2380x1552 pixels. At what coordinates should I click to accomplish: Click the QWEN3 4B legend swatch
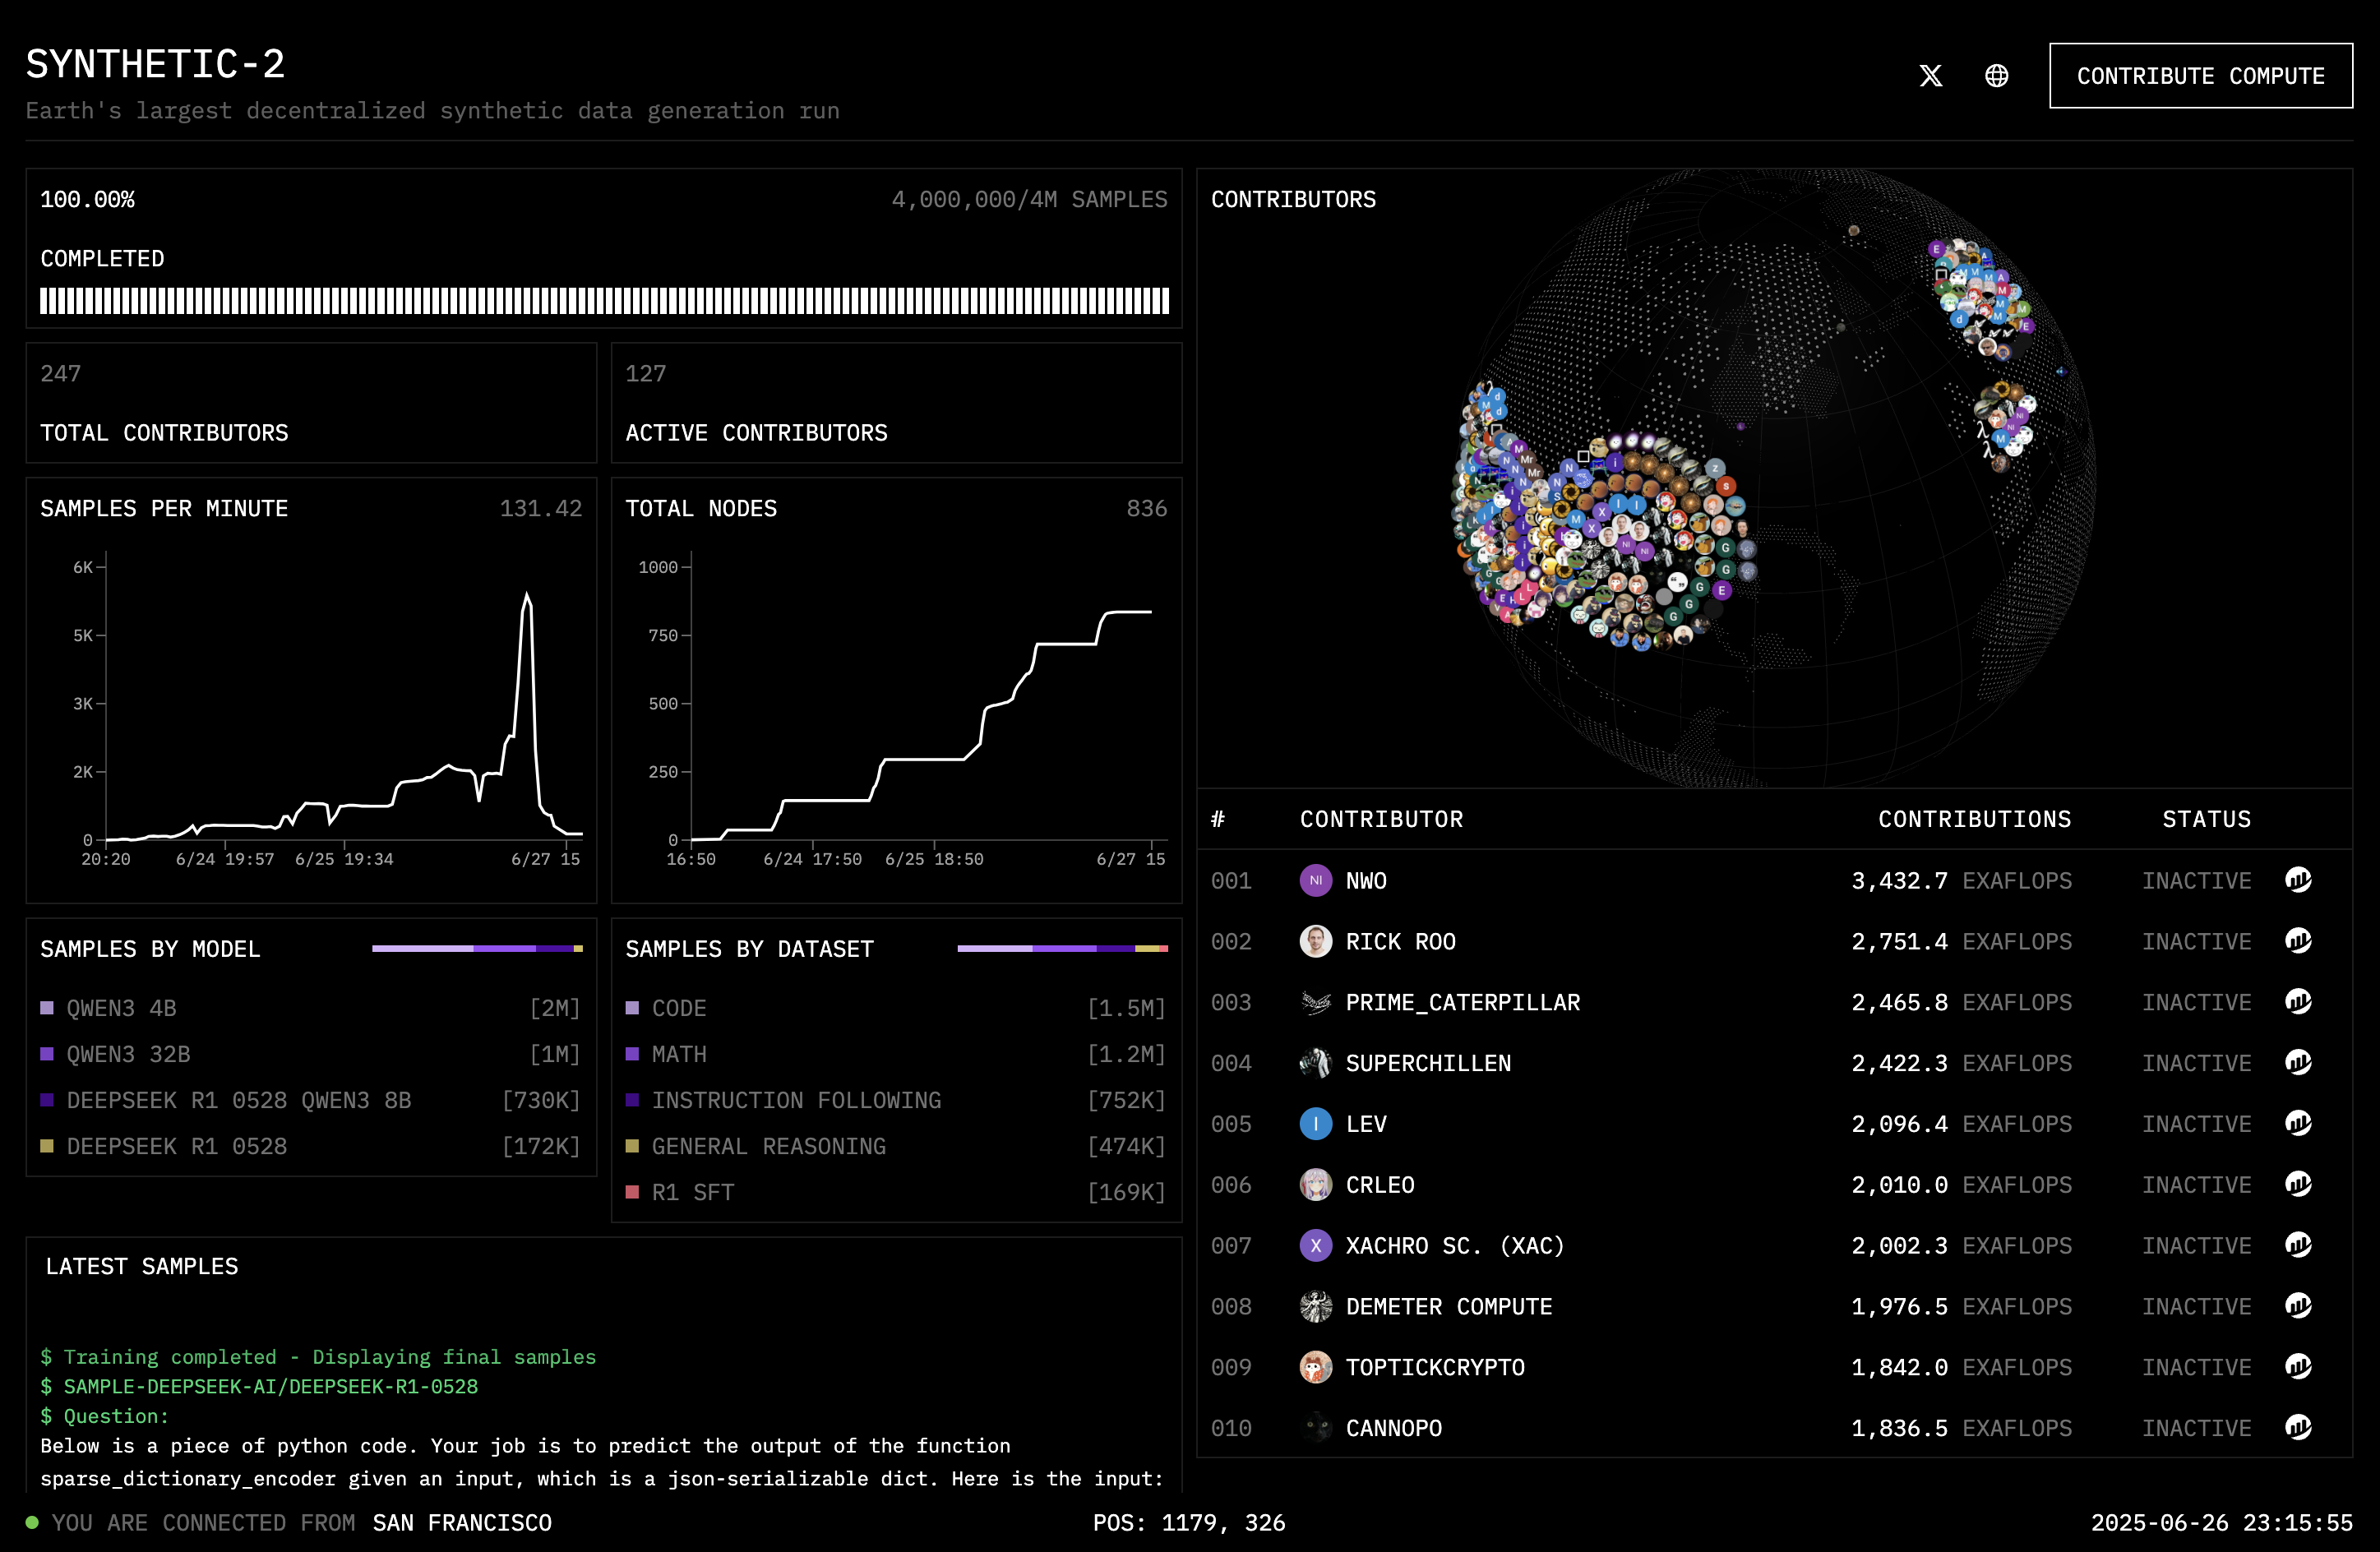tap(47, 1008)
